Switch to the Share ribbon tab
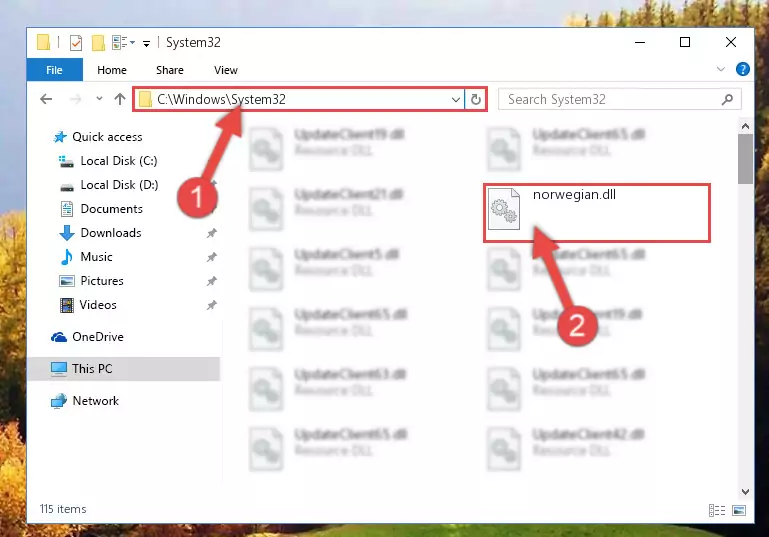Viewport: 769px width, 537px height. [170, 70]
